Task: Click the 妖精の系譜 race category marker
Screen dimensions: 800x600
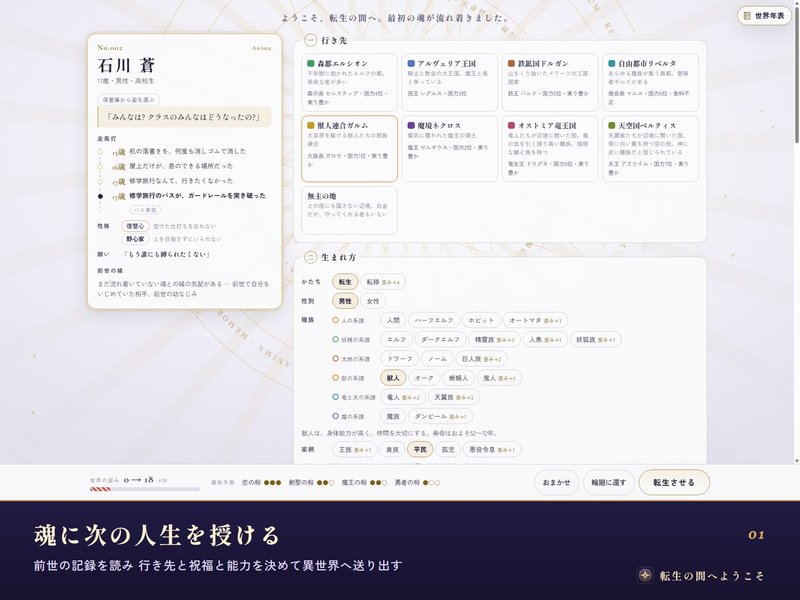Action: point(335,339)
